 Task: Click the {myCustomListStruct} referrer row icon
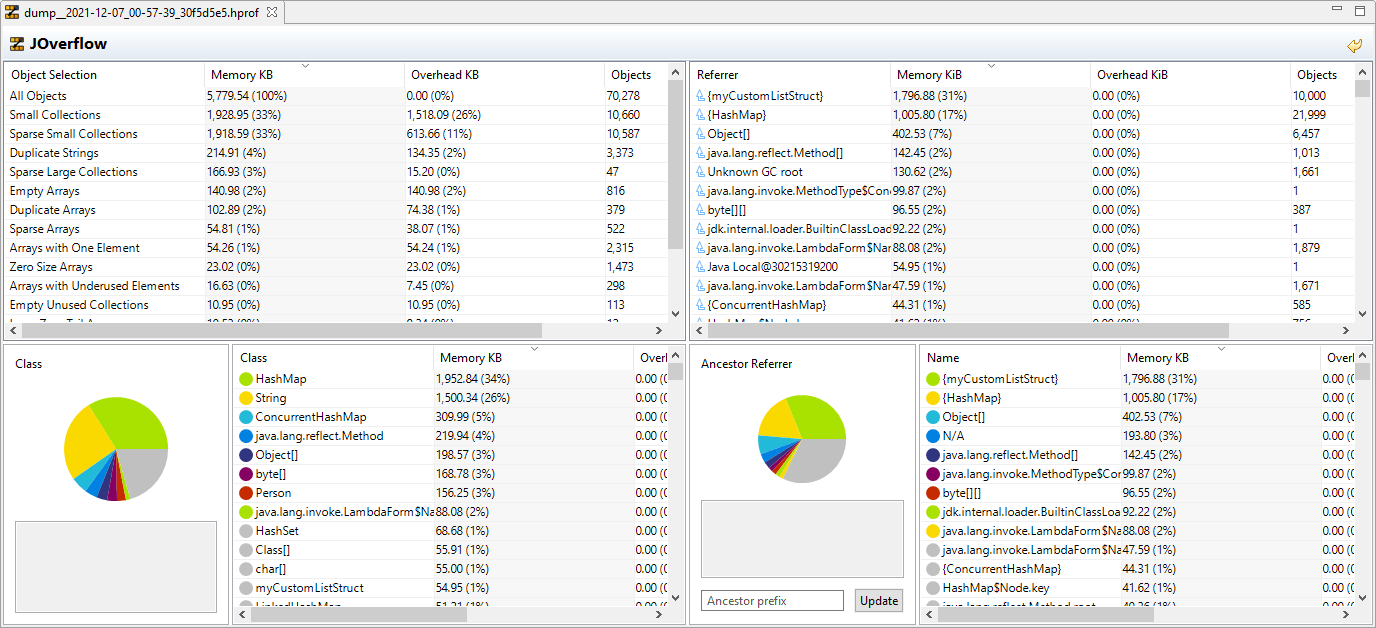click(701, 96)
